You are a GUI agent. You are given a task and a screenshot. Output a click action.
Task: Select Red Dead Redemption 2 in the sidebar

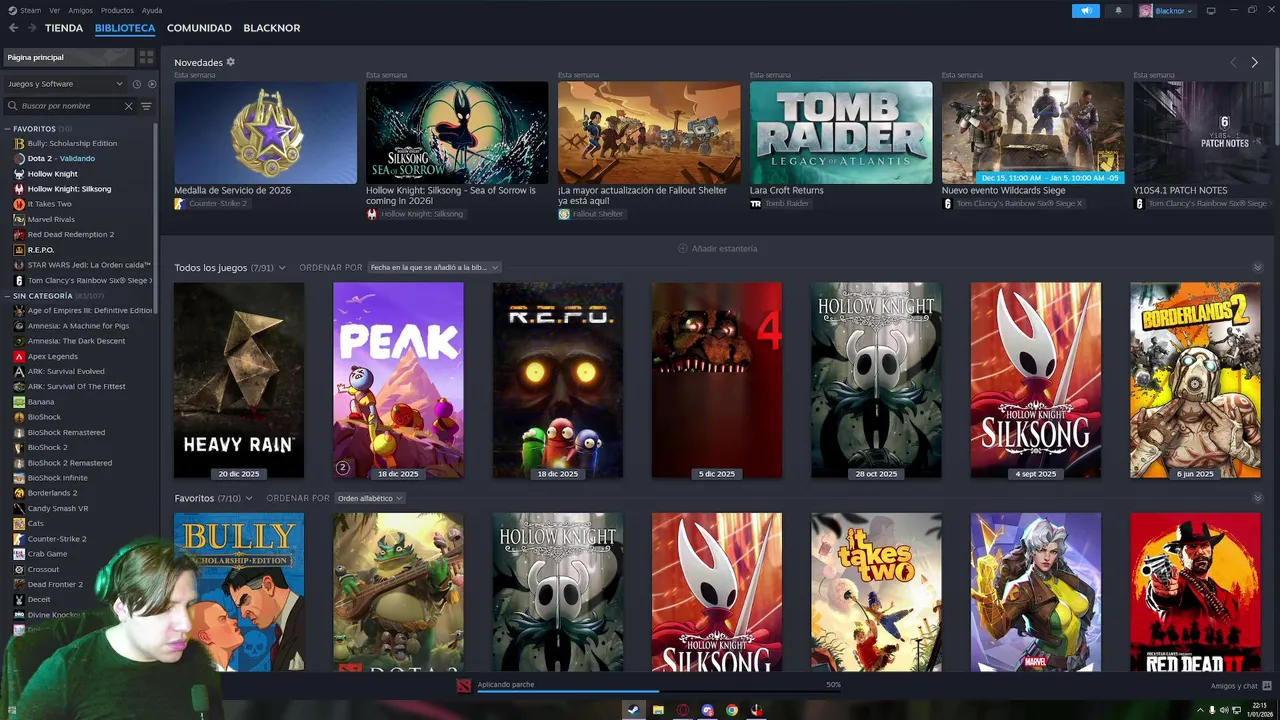click(x=70, y=234)
